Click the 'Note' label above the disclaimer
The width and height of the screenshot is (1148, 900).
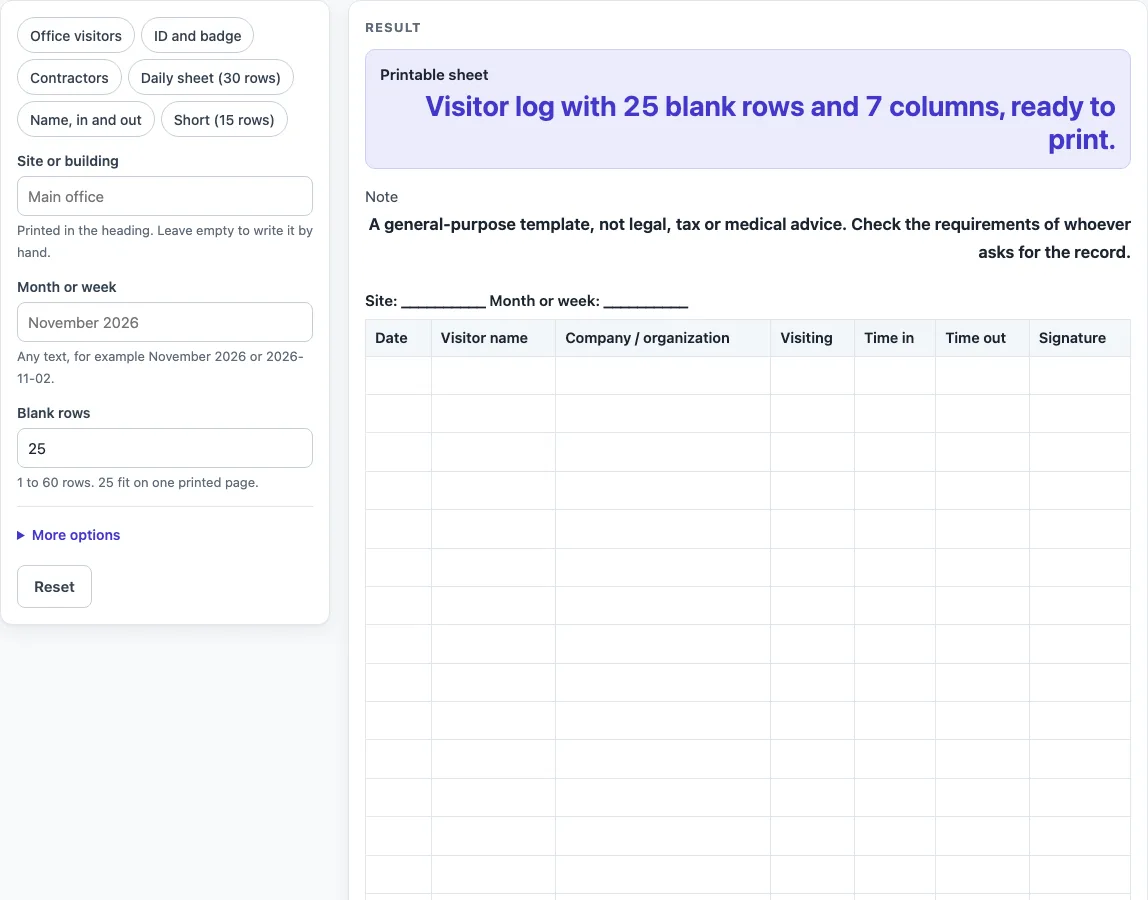(381, 197)
